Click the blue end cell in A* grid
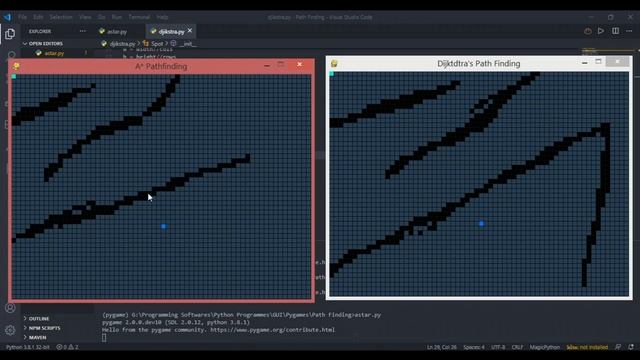 (x=164, y=226)
